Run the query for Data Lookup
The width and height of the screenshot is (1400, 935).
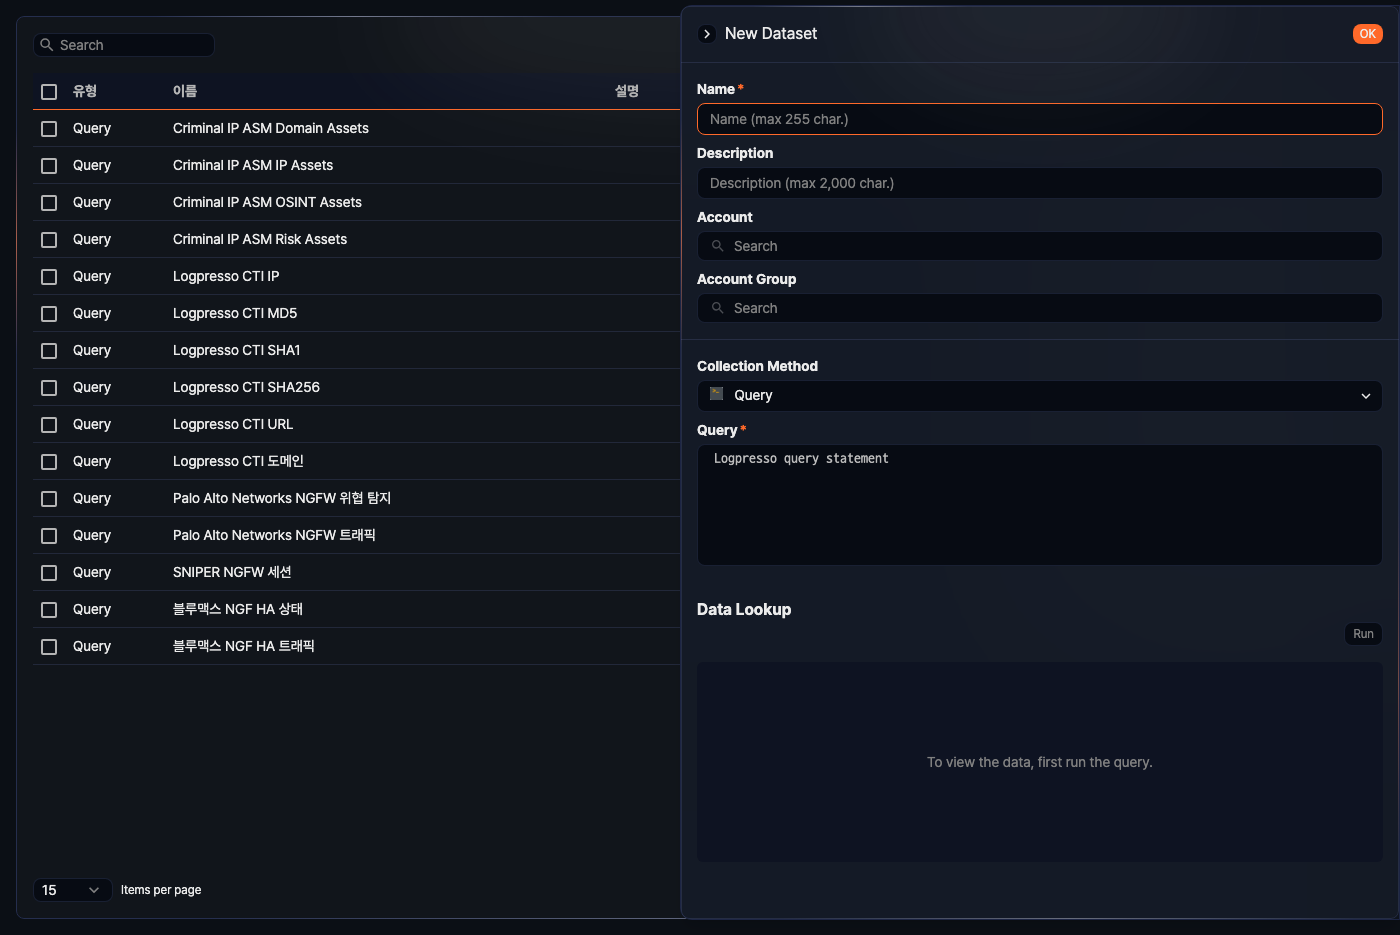pyautogui.click(x=1363, y=634)
